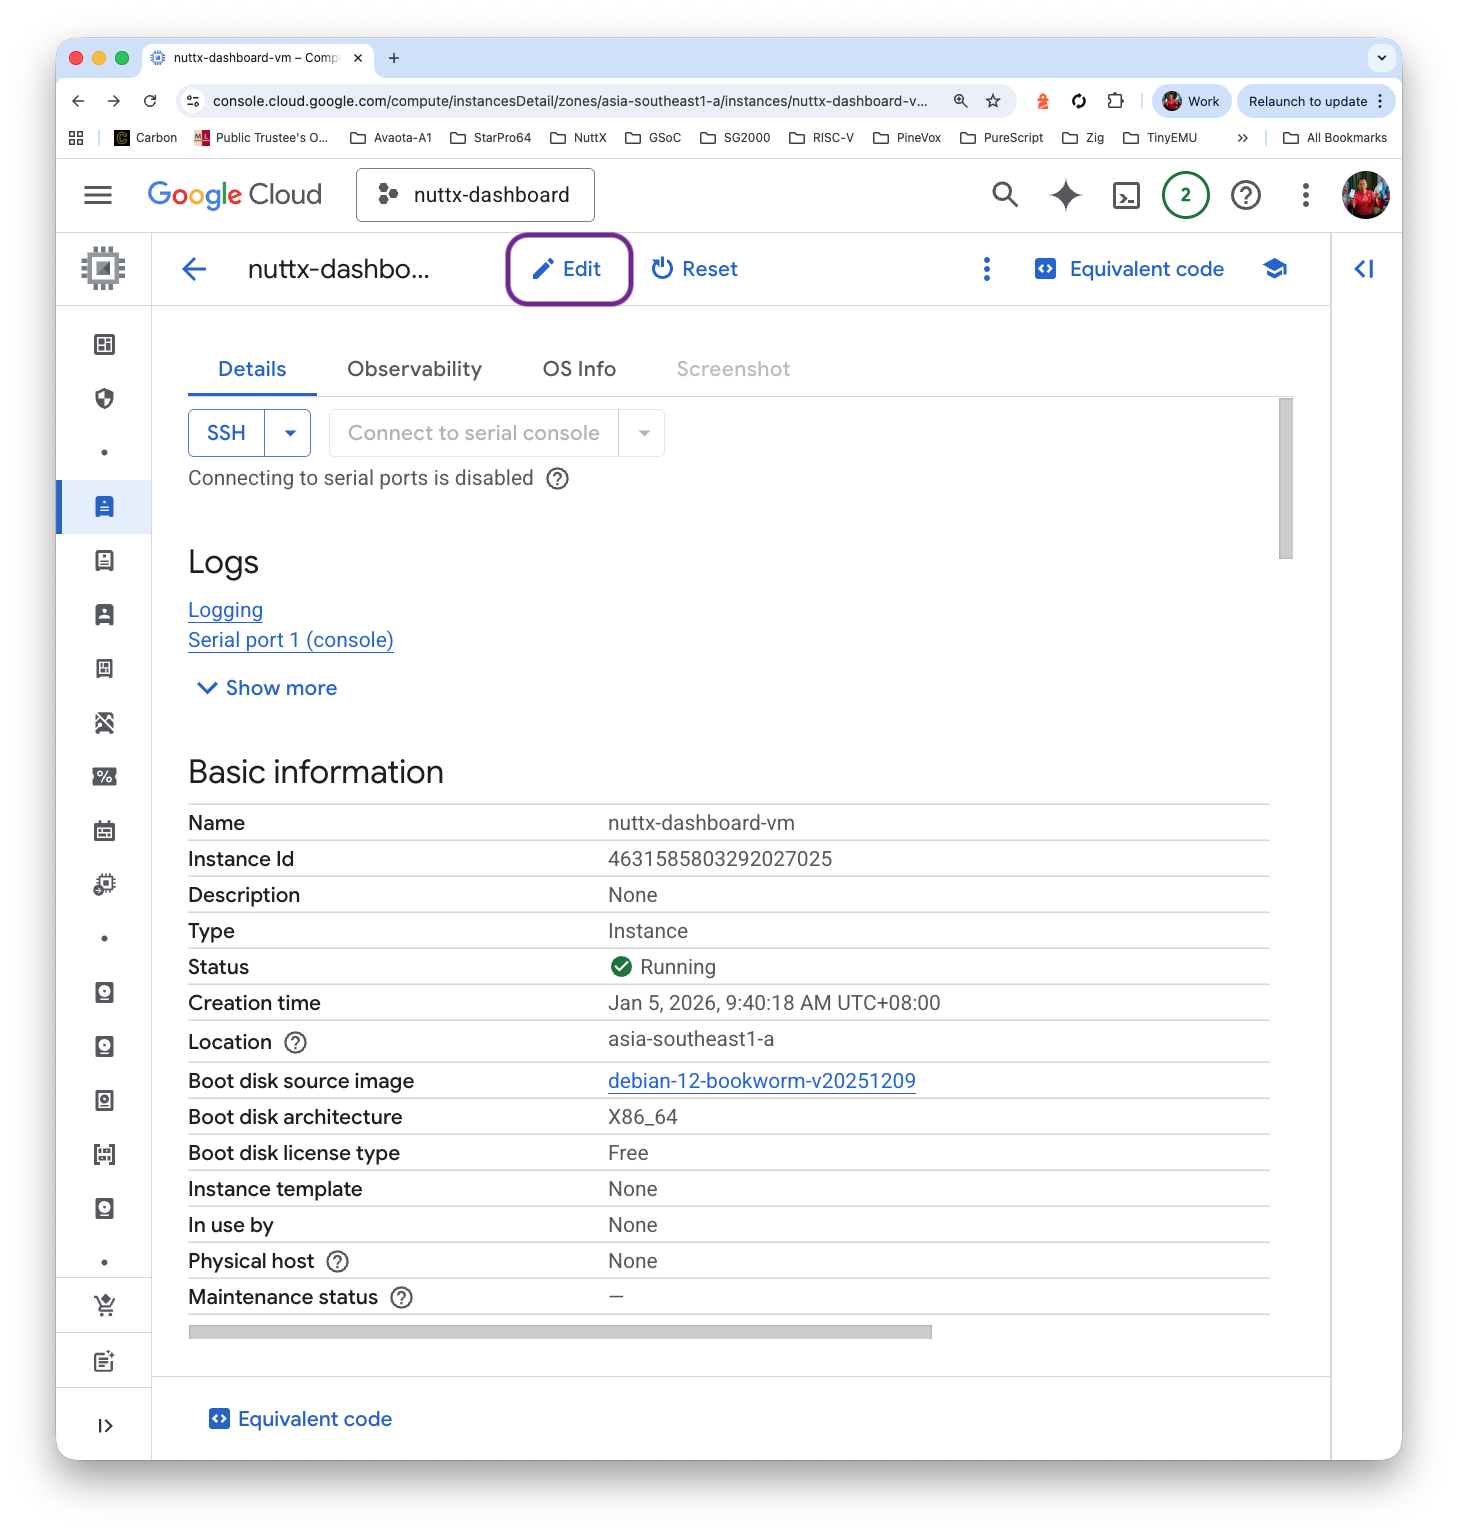
Task: Open the Compute Engine security shield icon
Action: [x=104, y=399]
